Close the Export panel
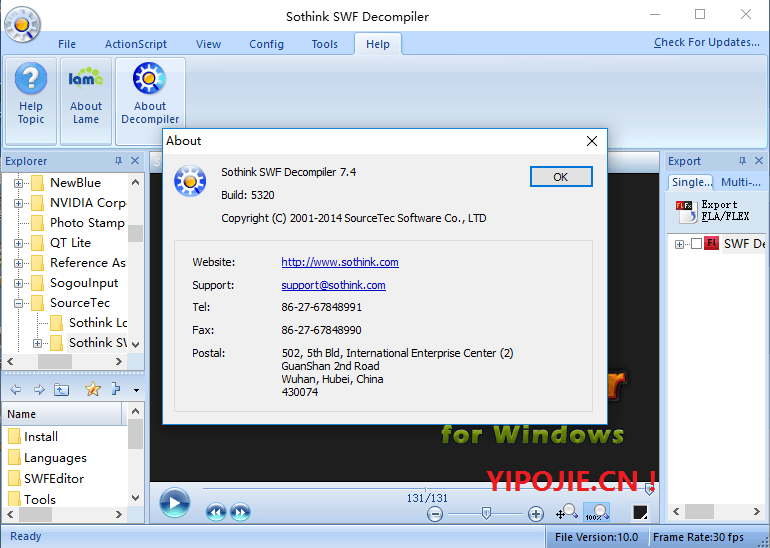This screenshot has height=548, width=770. (759, 161)
